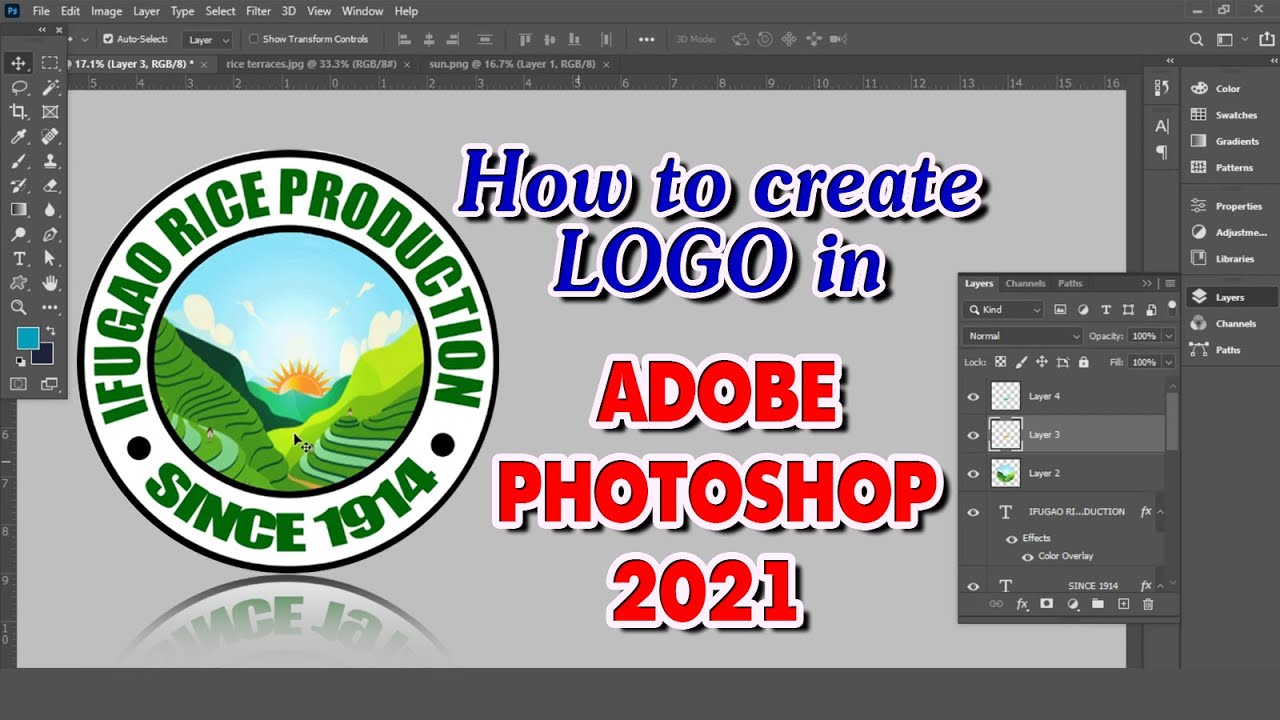The height and width of the screenshot is (720, 1280).
Task: Toggle lock transparent pixels
Action: point(1000,362)
